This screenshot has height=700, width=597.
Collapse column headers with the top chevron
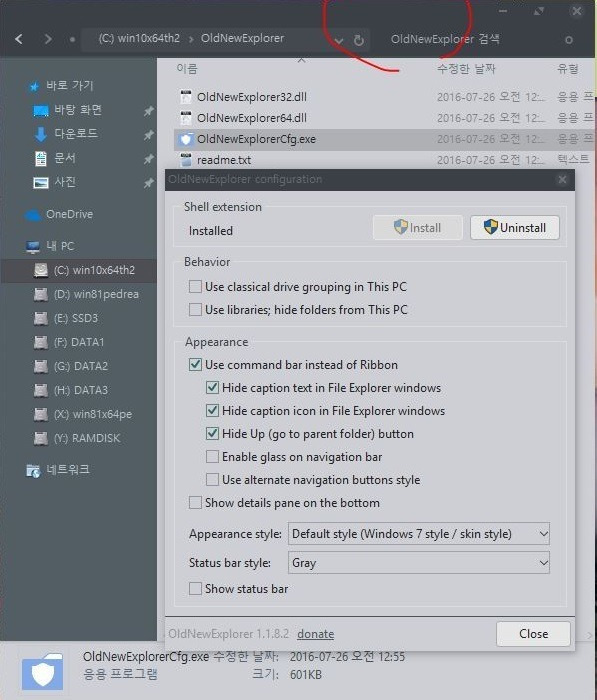301,60
